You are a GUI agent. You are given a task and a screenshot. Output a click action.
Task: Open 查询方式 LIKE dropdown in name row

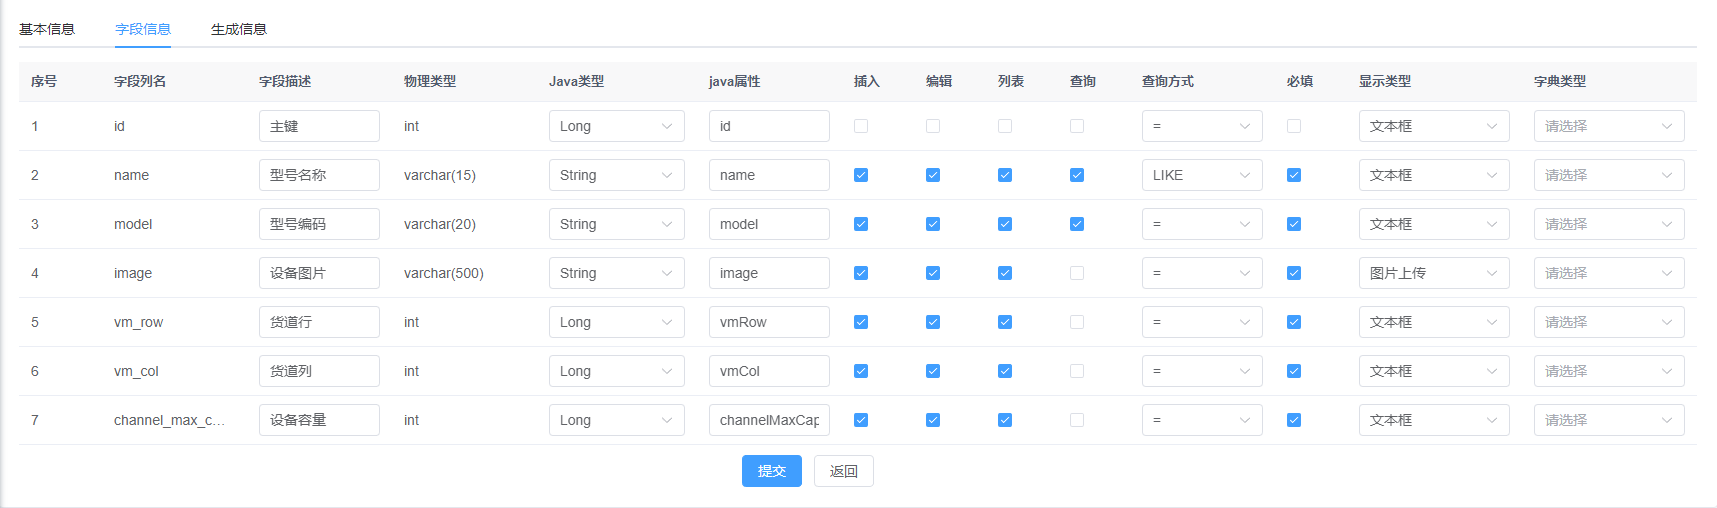click(x=1202, y=175)
